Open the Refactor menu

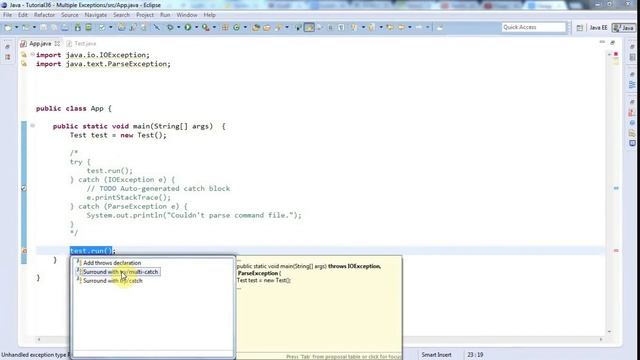click(x=44, y=15)
